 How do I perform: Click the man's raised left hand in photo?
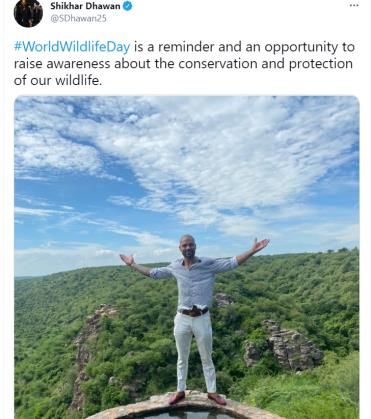pyautogui.click(x=260, y=245)
